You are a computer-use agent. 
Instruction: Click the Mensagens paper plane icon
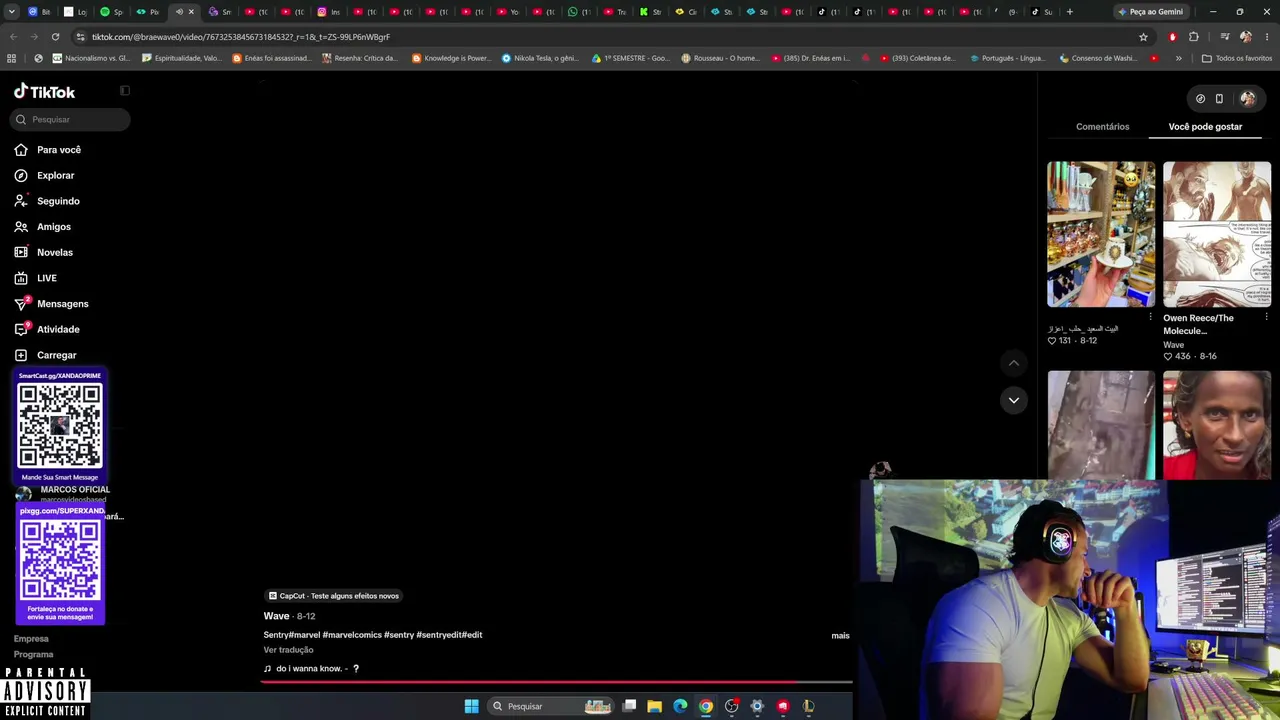[x=21, y=304]
